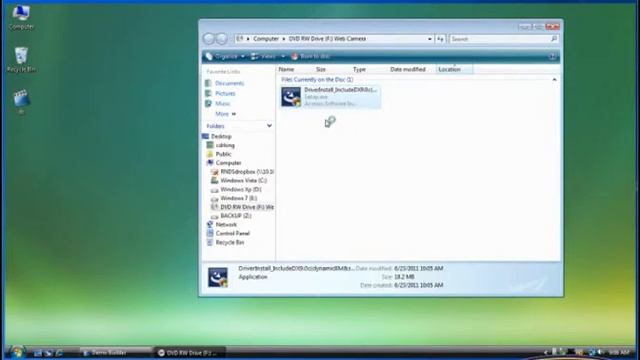Click the Help question mark icon
The image size is (640, 360).
552,57
